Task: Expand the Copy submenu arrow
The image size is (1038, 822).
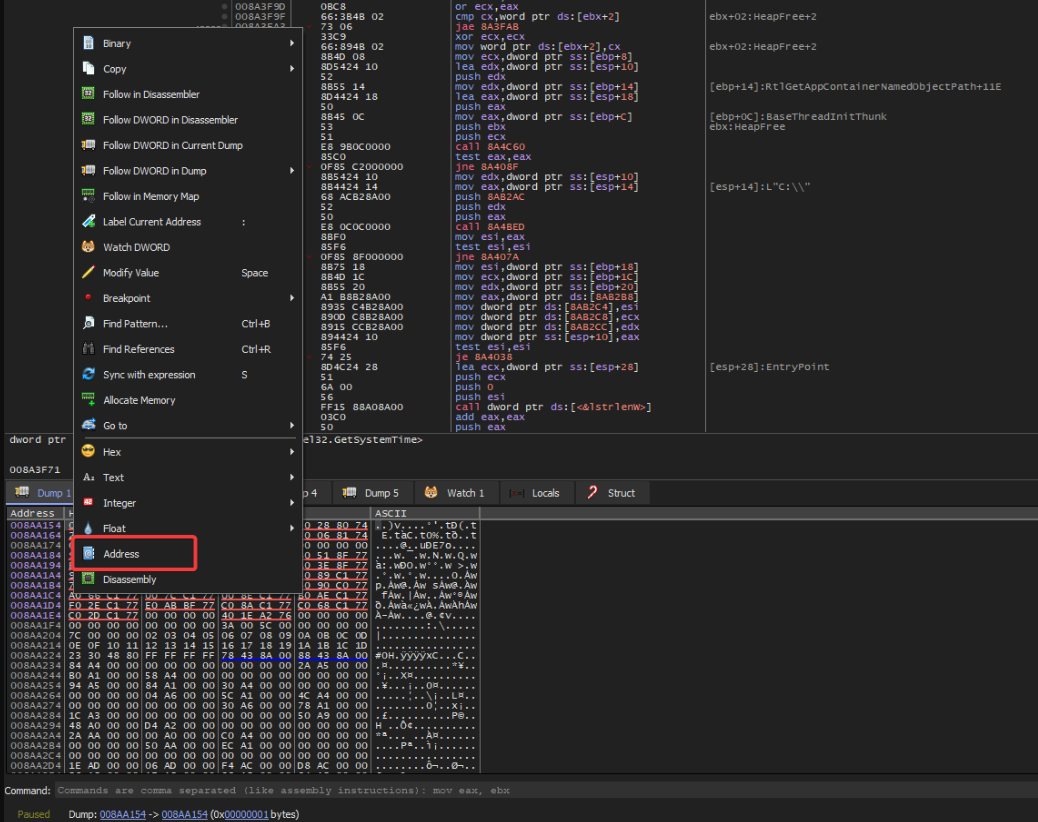Action: tap(292, 69)
